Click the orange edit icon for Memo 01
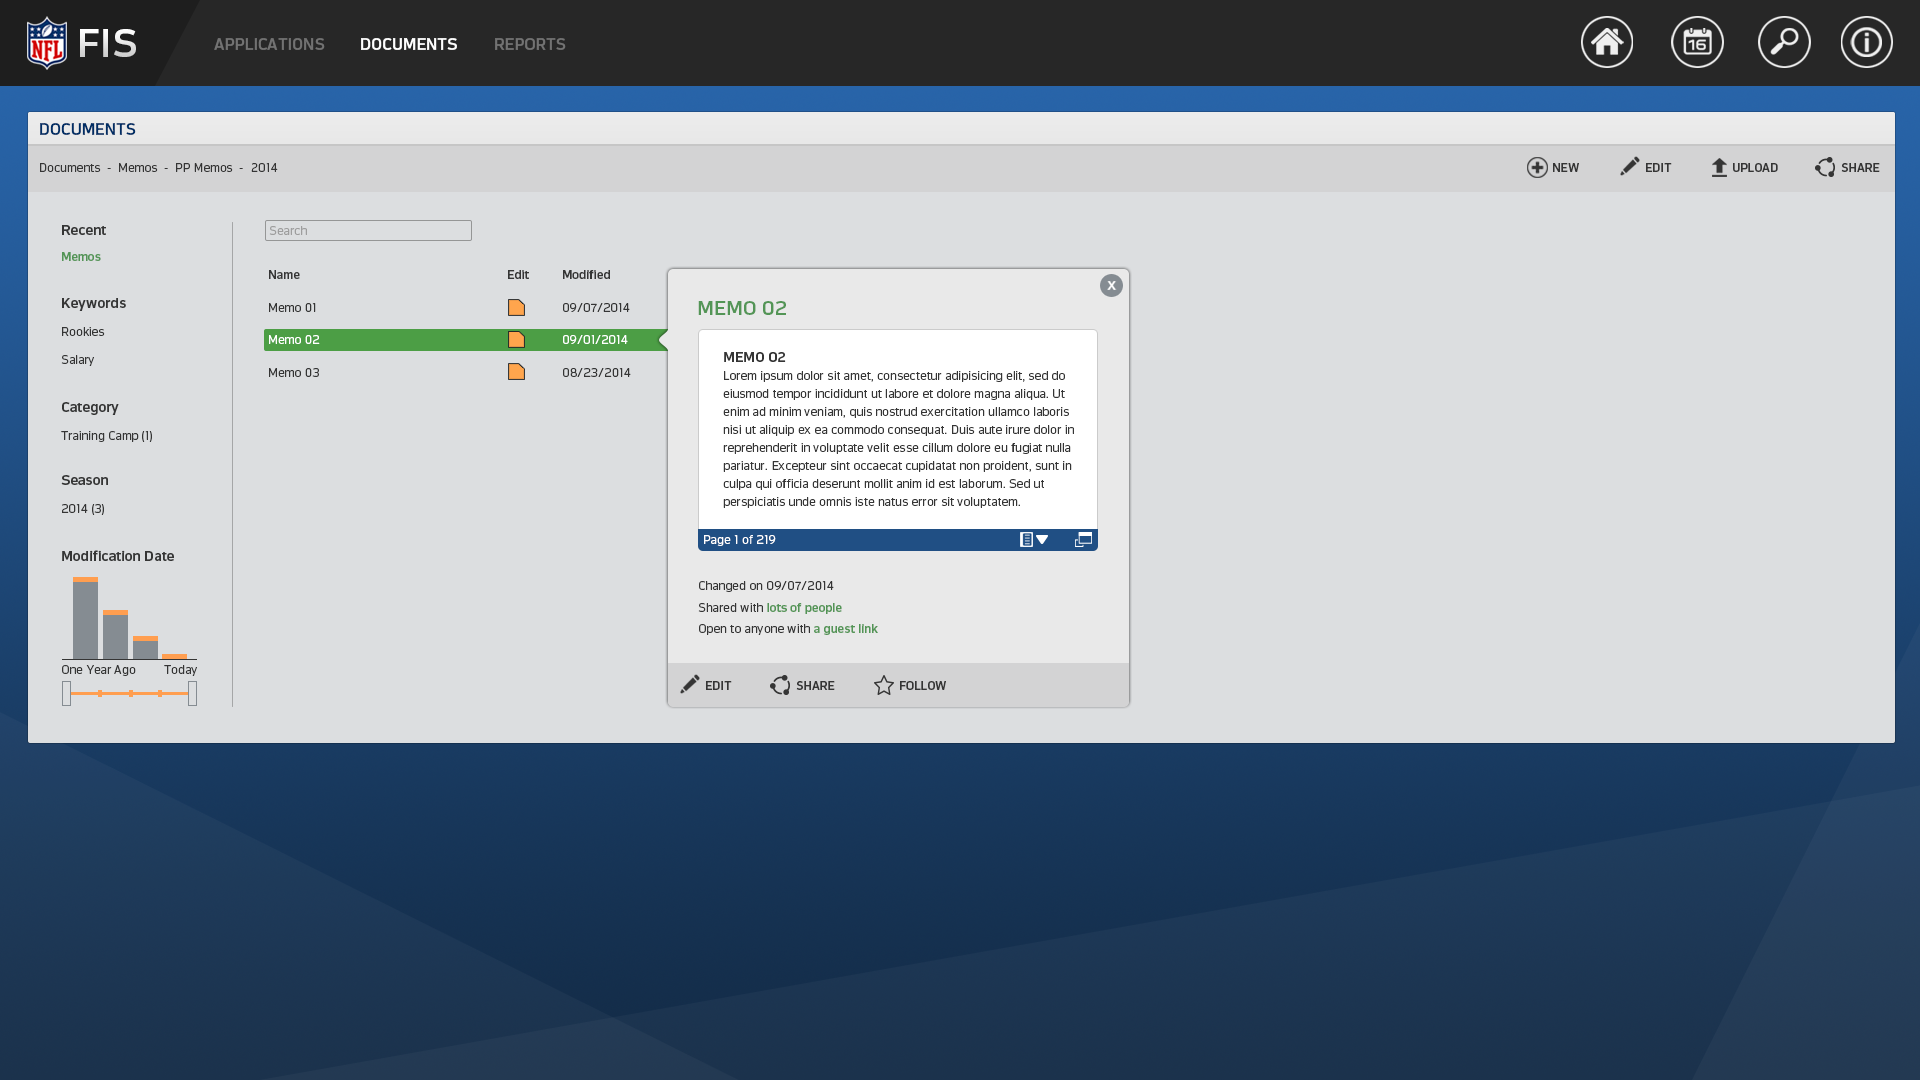This screenshot has height=1080, width=1920. [516, 308]
